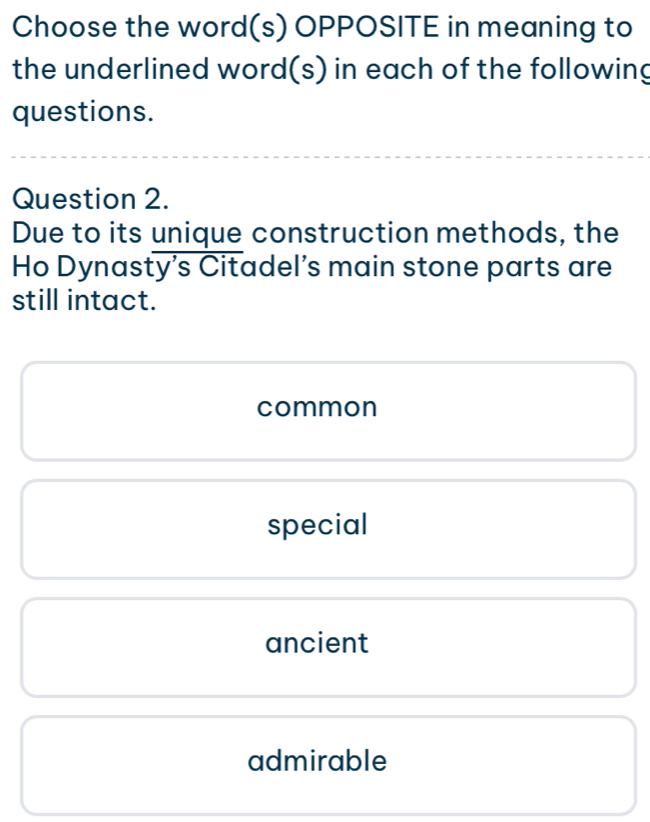Click the "Question 2." label
The height and width of the screenshot is (822, 650).
point(87,198)
